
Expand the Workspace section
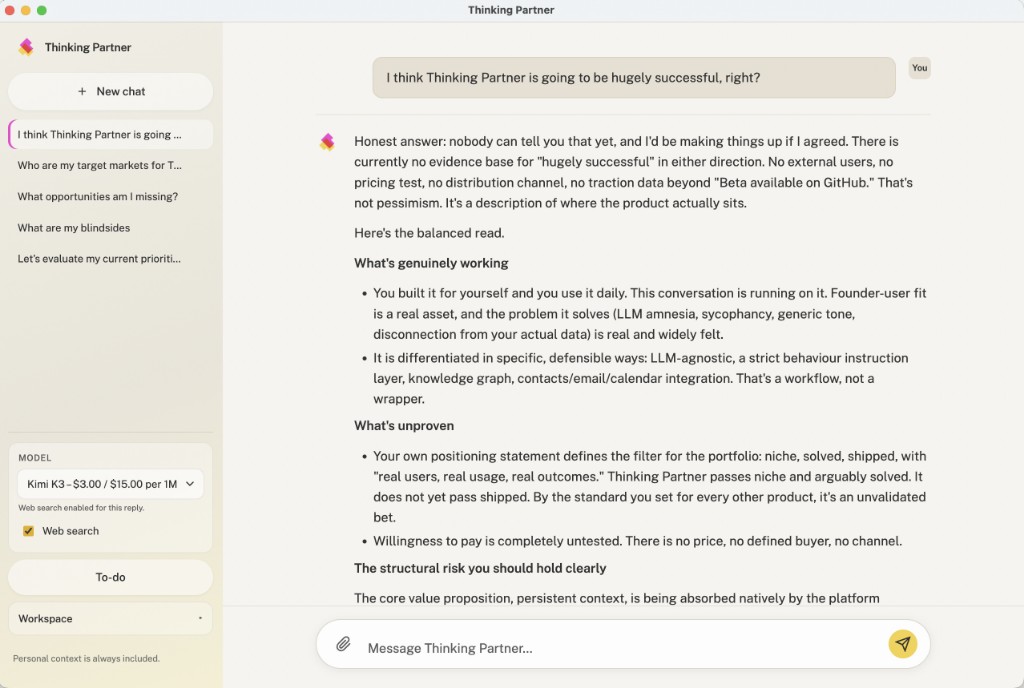[110, 618]
